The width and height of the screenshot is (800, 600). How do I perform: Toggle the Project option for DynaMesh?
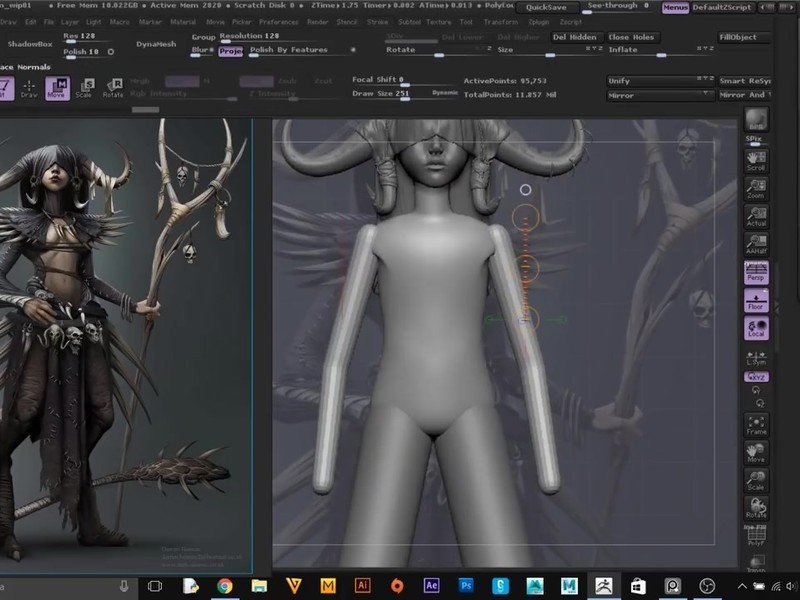pos(231,51)
